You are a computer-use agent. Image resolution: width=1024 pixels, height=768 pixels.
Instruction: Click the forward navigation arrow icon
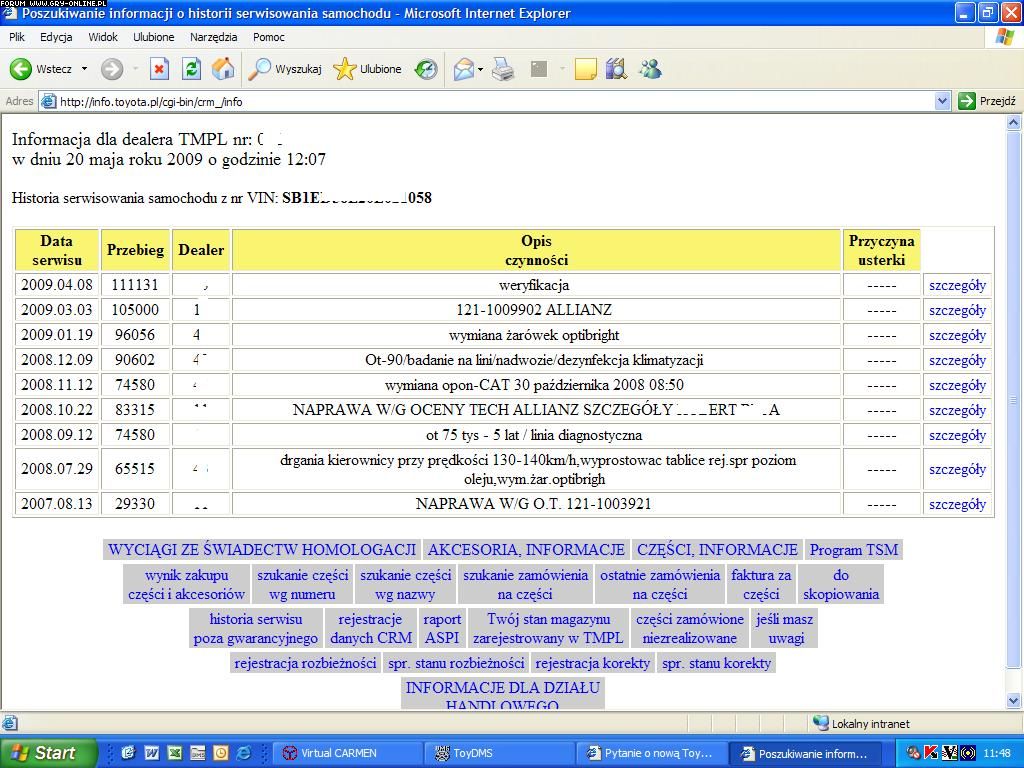[112, 69]
